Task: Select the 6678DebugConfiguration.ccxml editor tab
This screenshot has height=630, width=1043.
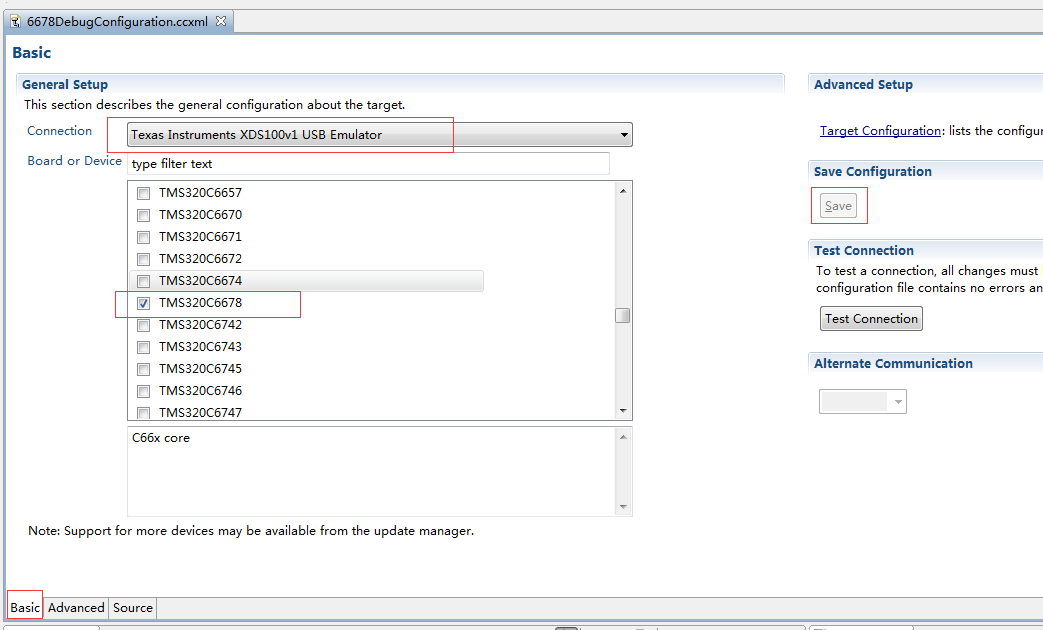Action: click(x=118, y=21)
